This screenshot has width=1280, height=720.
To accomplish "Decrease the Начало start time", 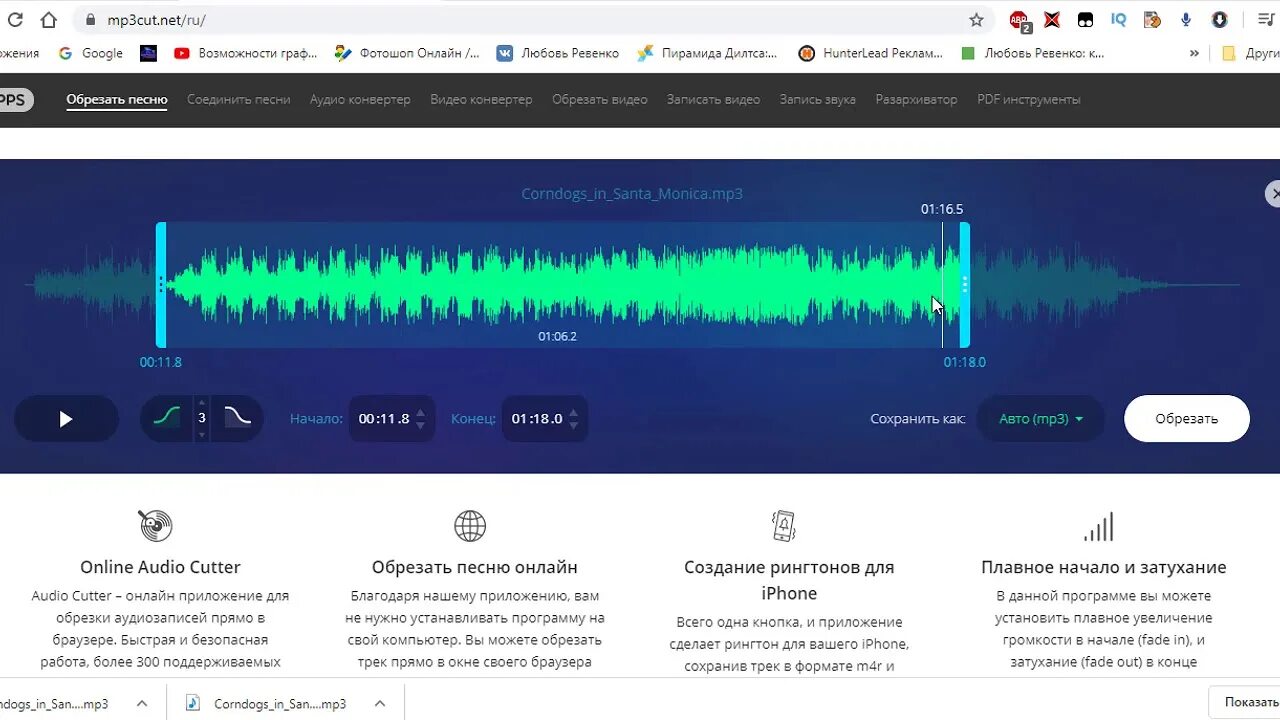I will pos(420,426).
